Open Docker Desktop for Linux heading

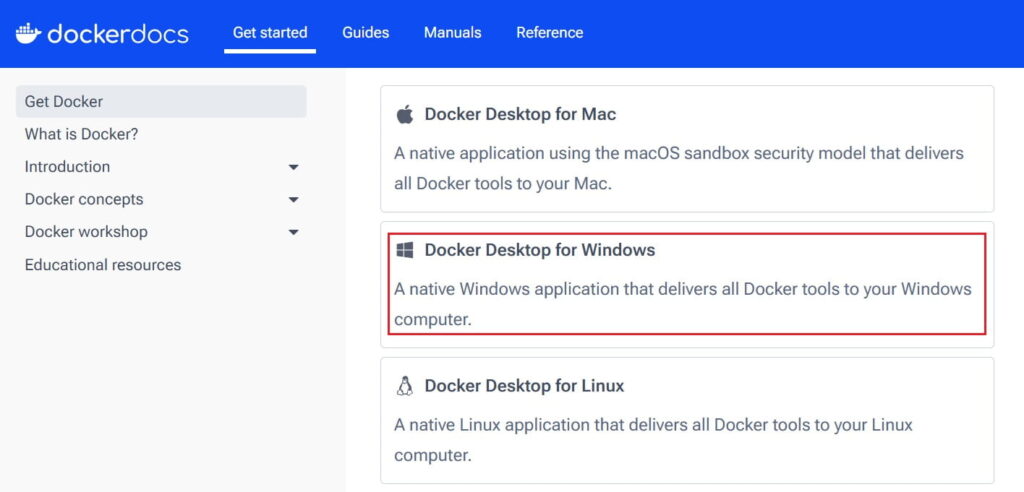pyautogui.click(x=524, y=386)
